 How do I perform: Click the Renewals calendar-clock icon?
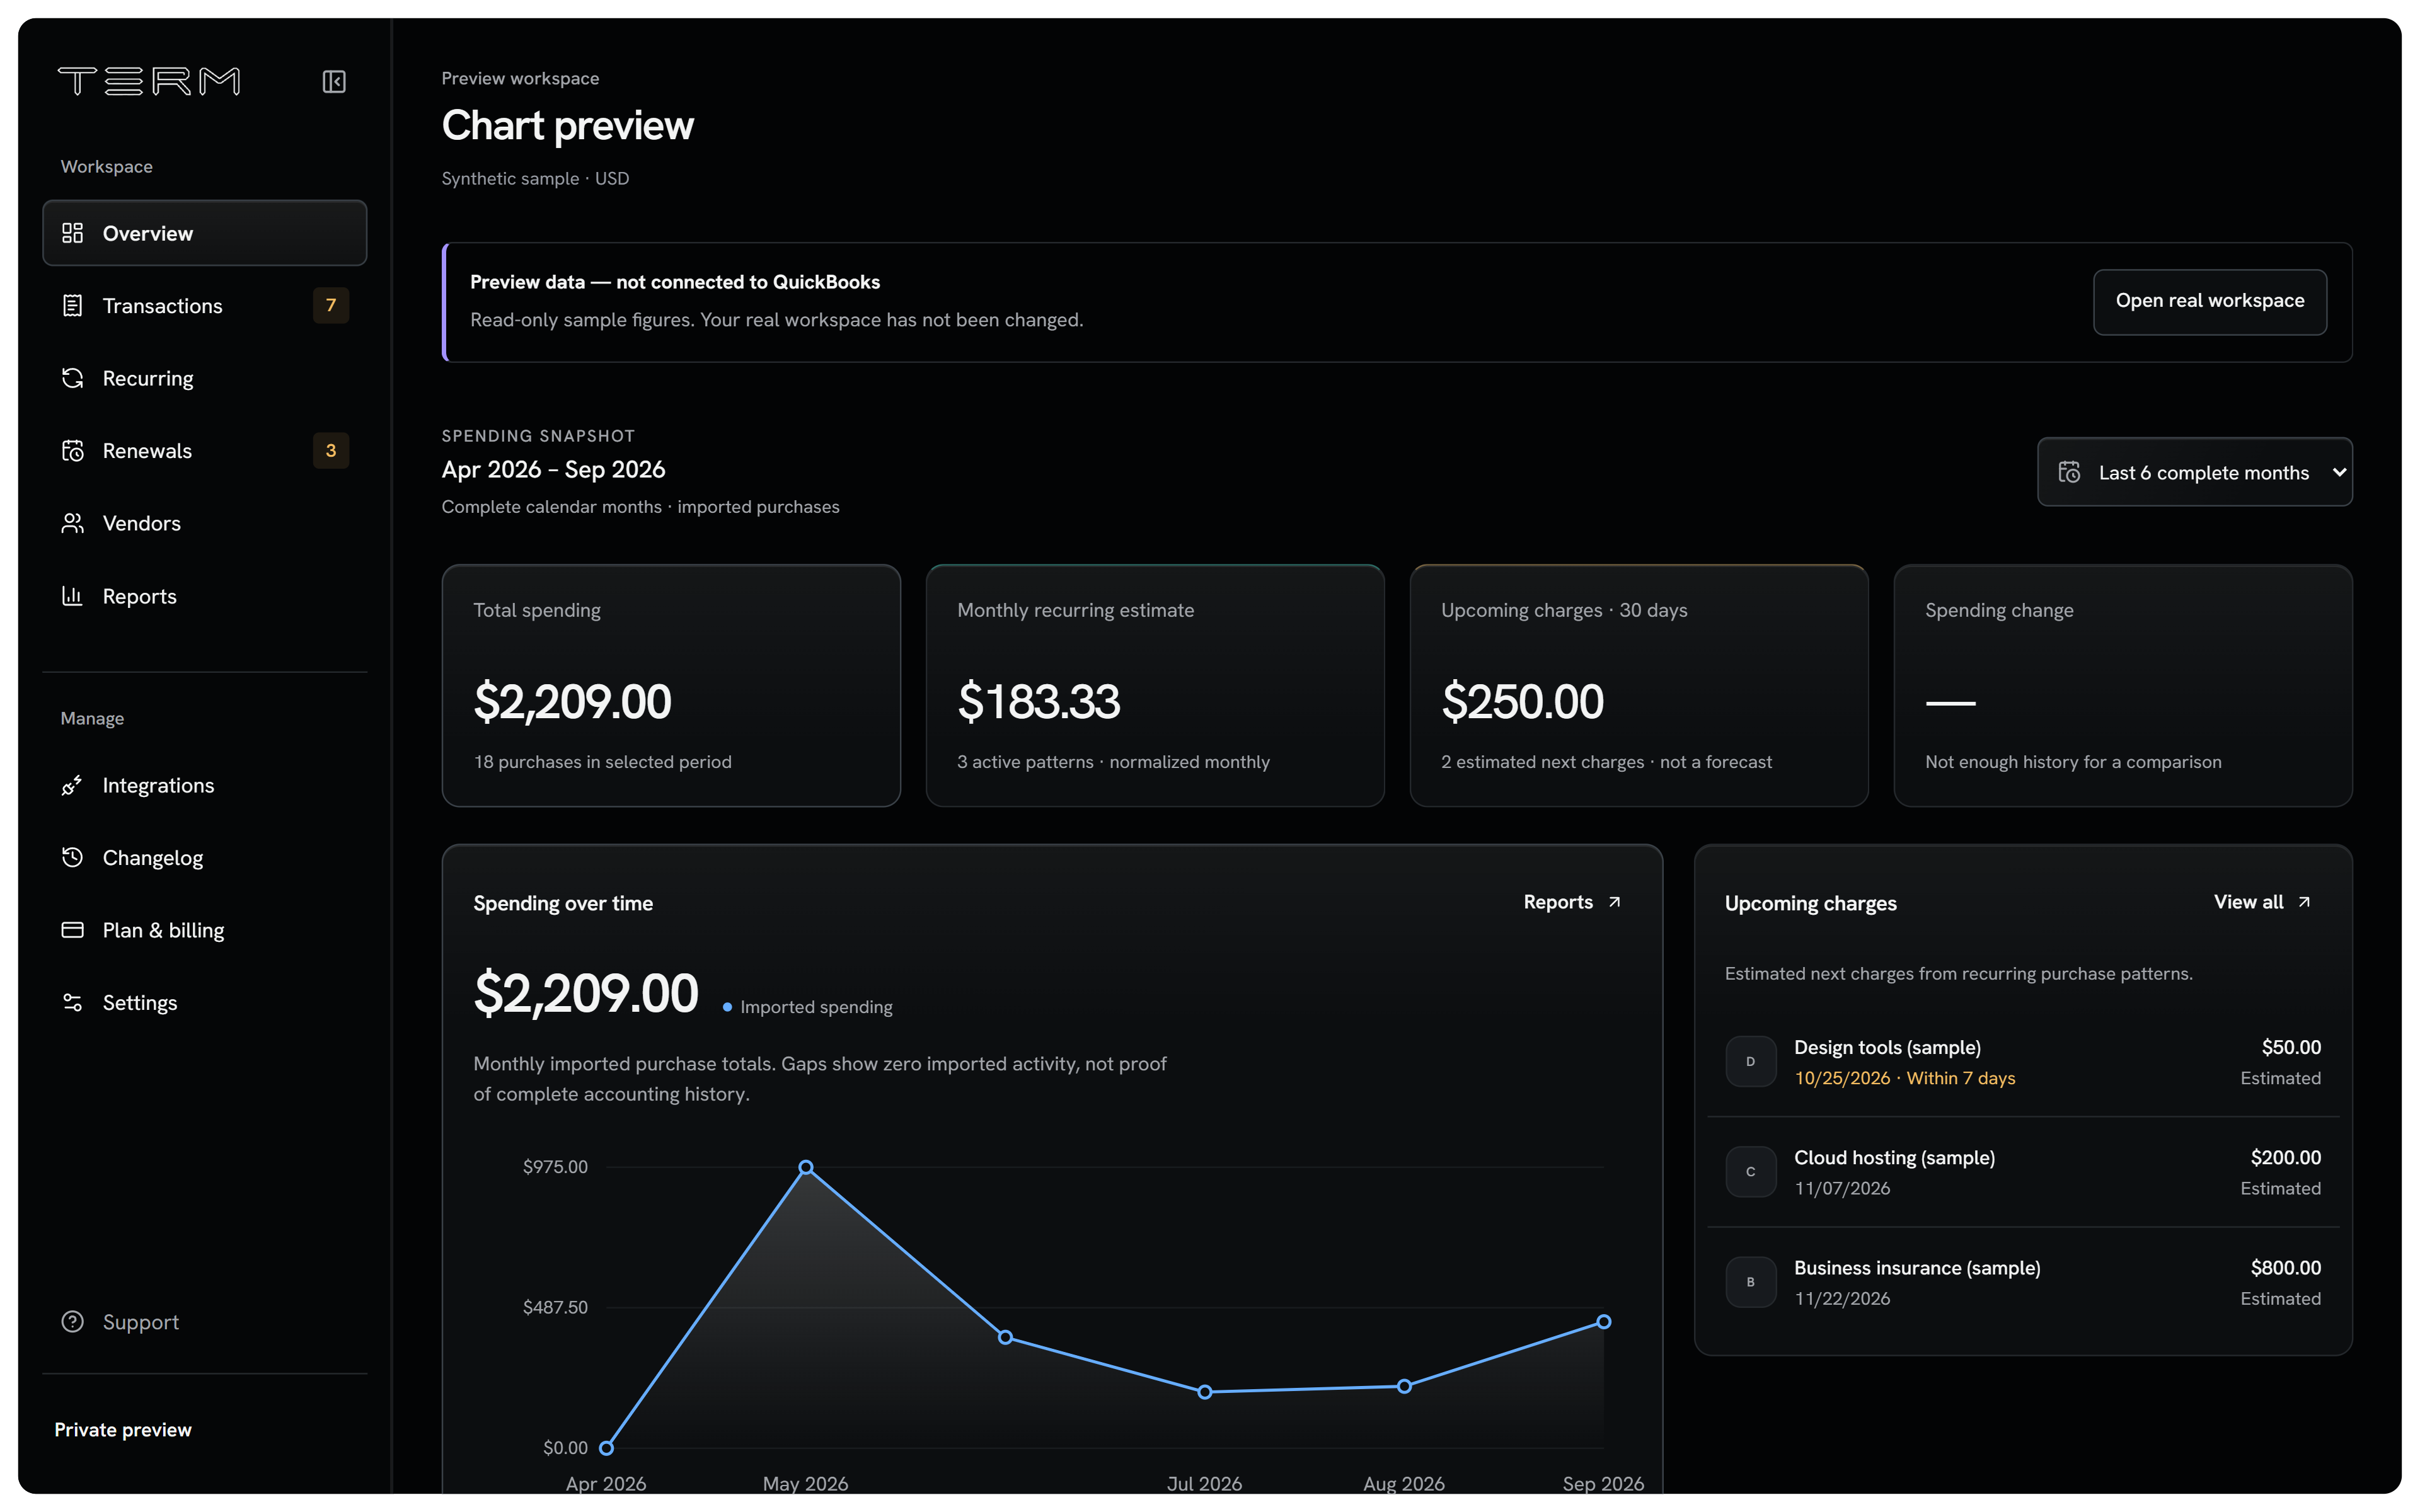(72, 451)
